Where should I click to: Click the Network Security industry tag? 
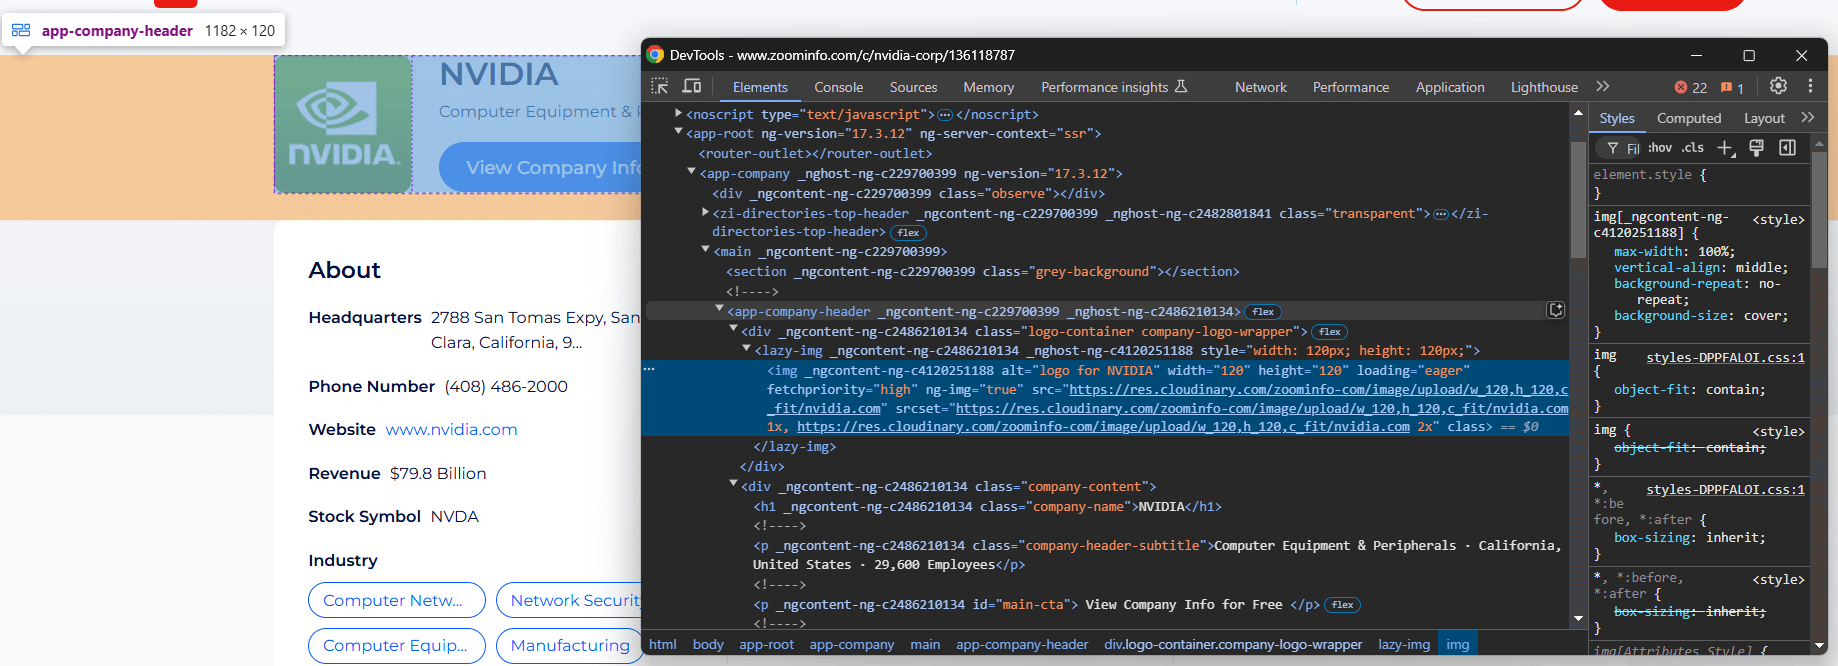pos(569,600)
